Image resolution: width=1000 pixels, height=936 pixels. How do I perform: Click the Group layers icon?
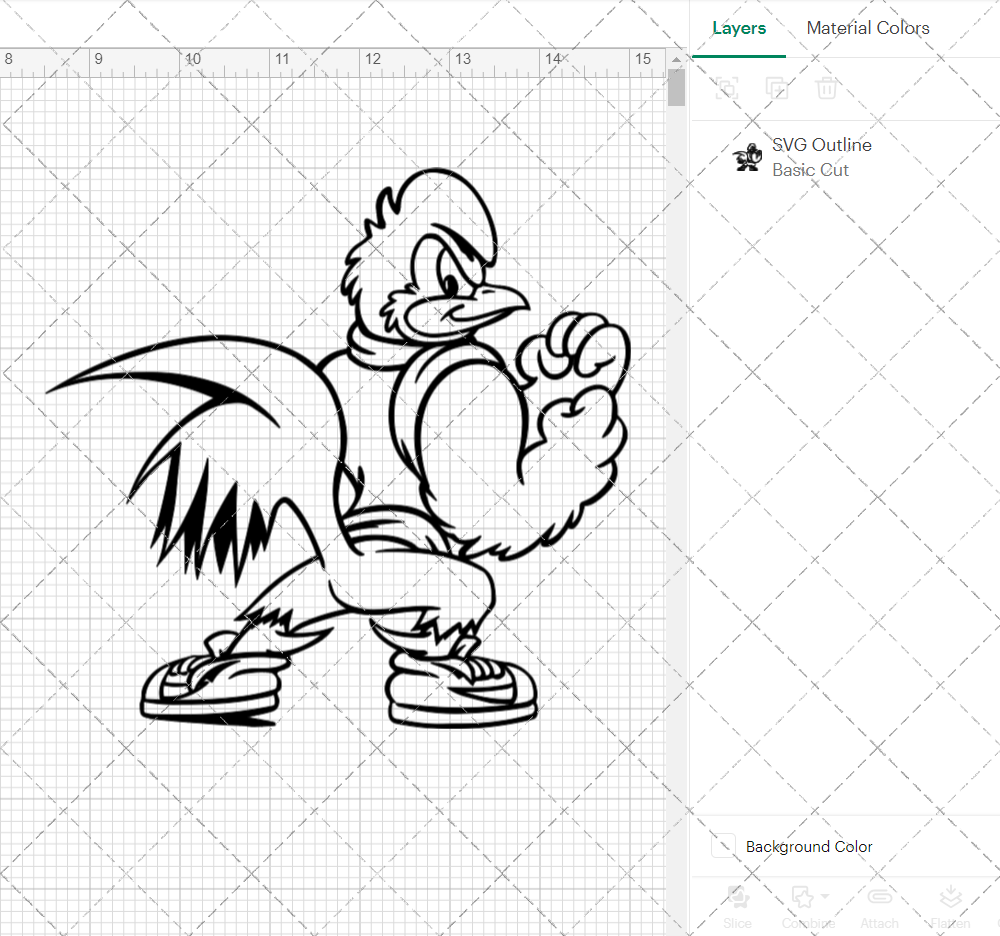tap(726, 88)
